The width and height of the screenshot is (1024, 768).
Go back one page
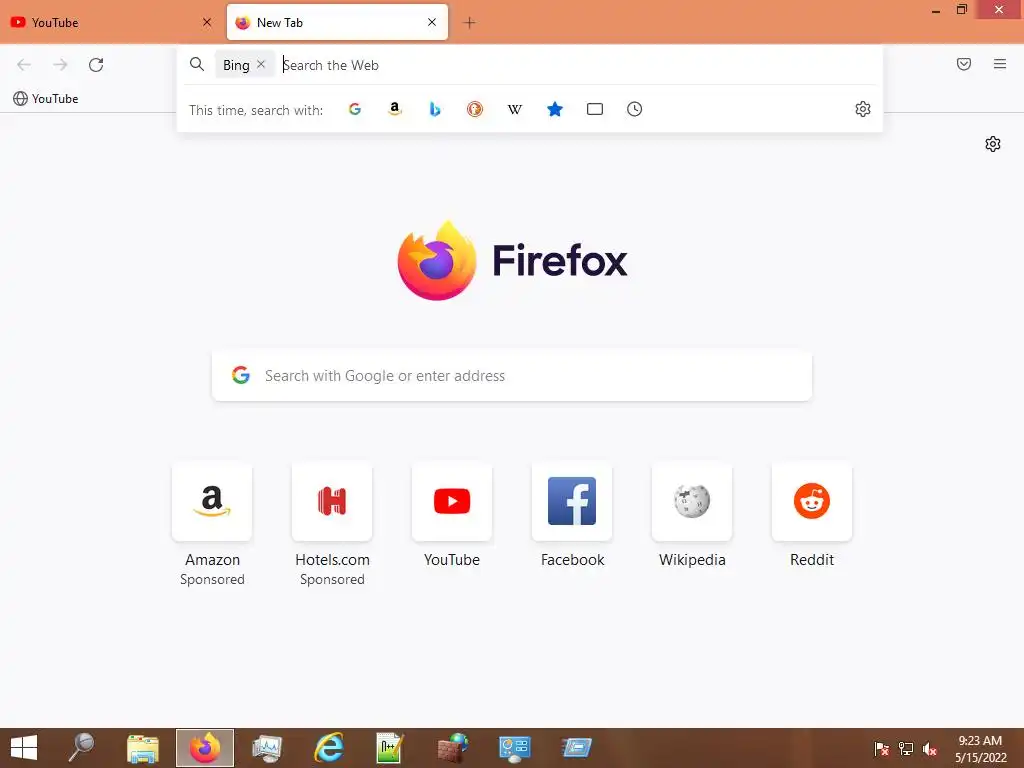(24, 65)
